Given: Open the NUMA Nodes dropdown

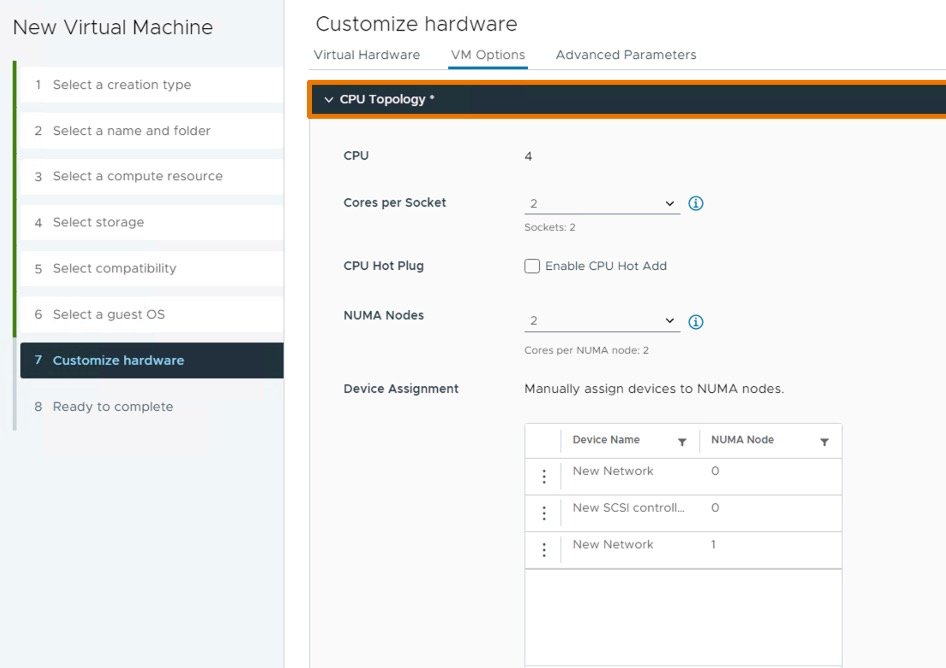Looking at the screenshot, I should coord(601,322).
